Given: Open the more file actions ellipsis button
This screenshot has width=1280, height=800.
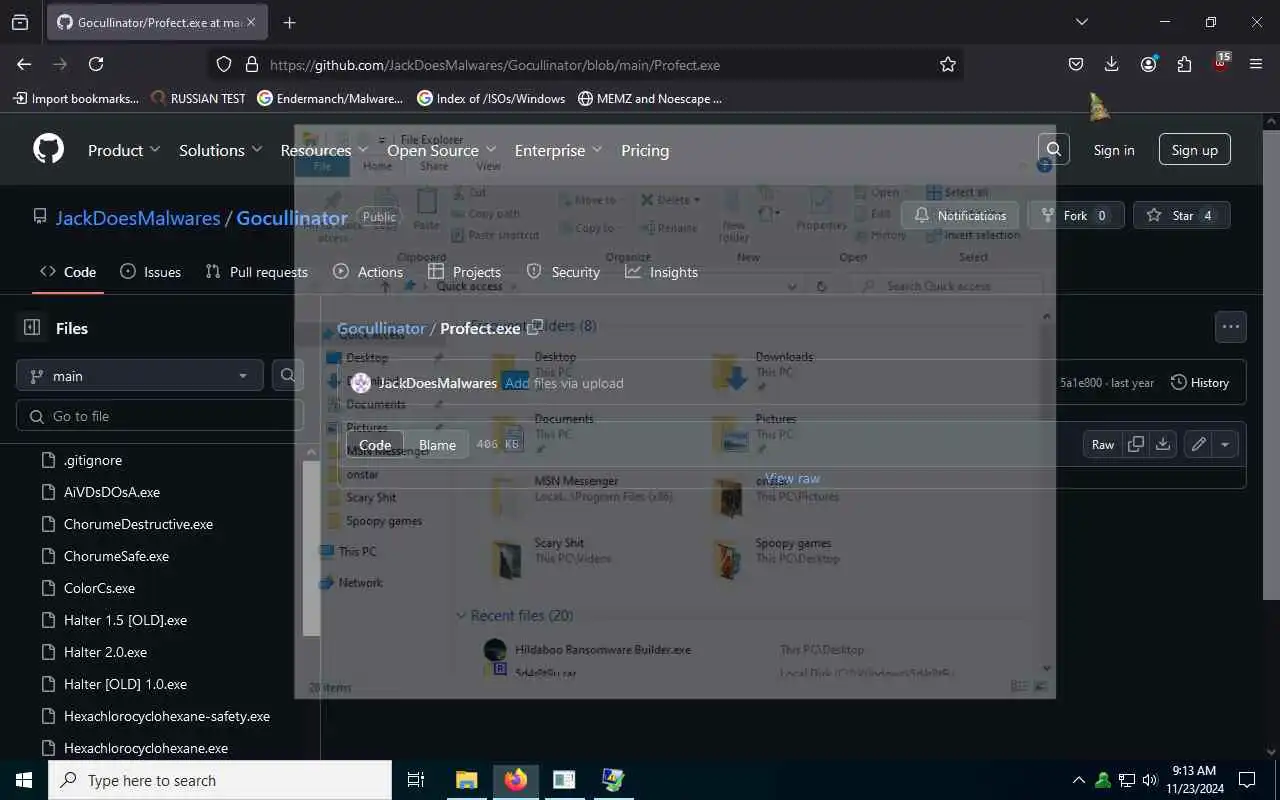Looking at the screenshot, I should pos(1230,326).
